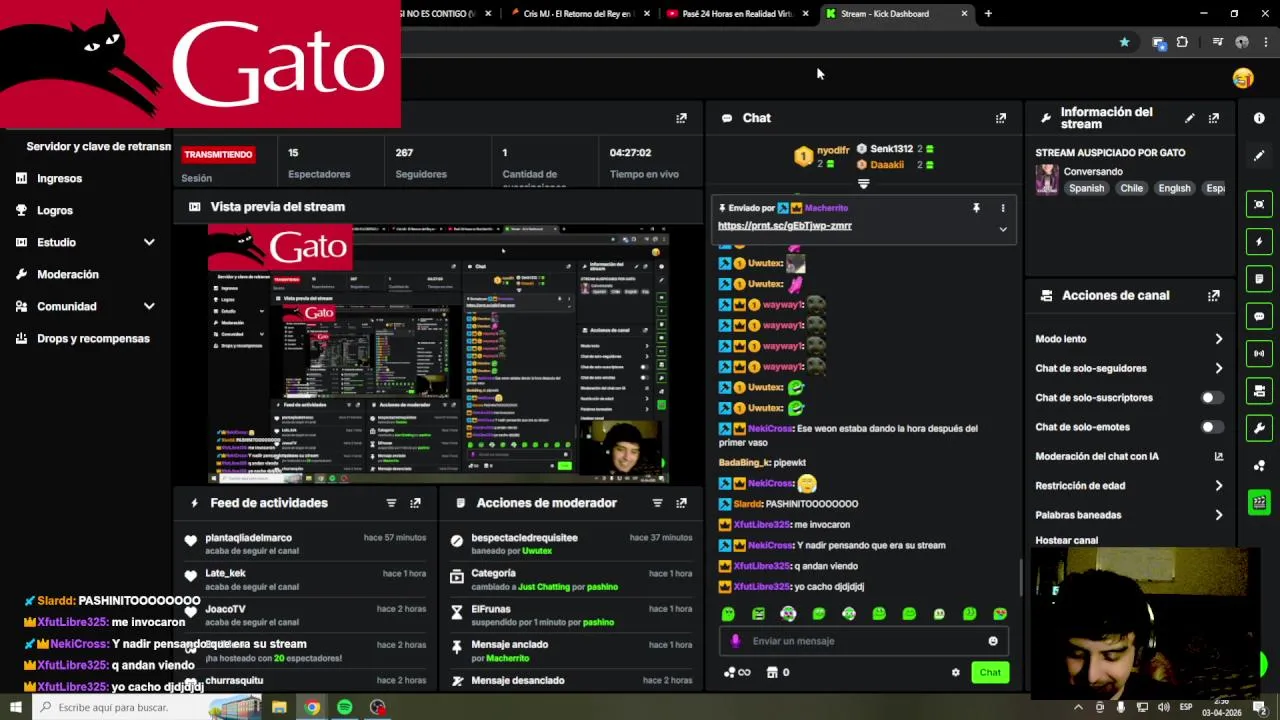
Task: Toggle the moderator actions note icon in sidebar
Action: pos(1259,278)
